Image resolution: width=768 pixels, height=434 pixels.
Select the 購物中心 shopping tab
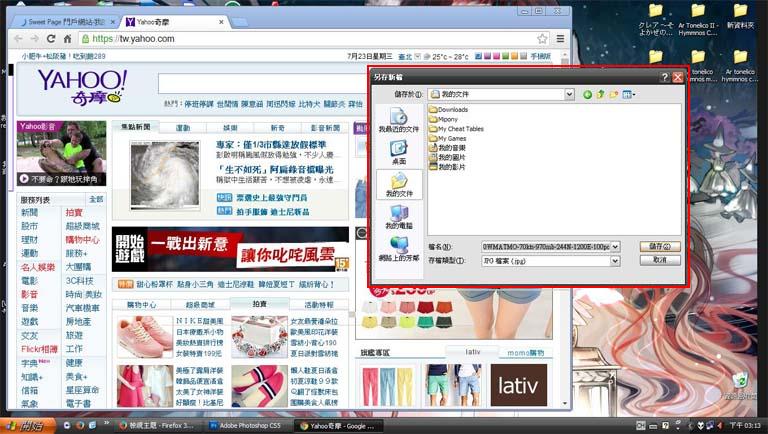tap(142, 305)
